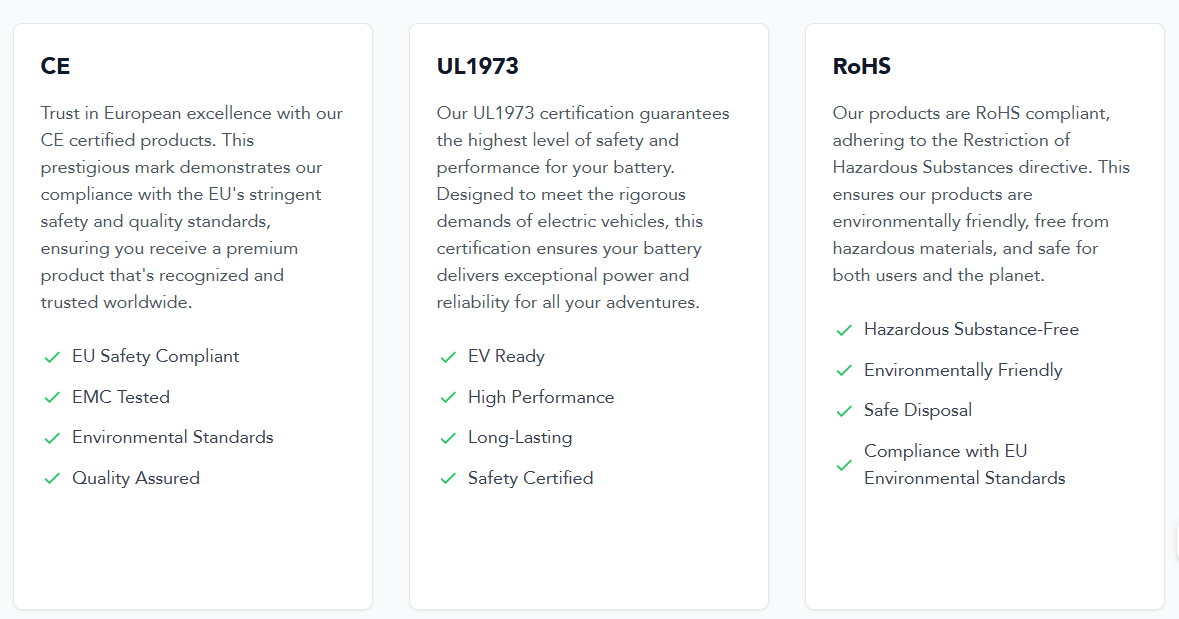This screenshot has width=1179, height=619.
Task: Click the CE certification description paragraph
Action: (x=192, y=208)
